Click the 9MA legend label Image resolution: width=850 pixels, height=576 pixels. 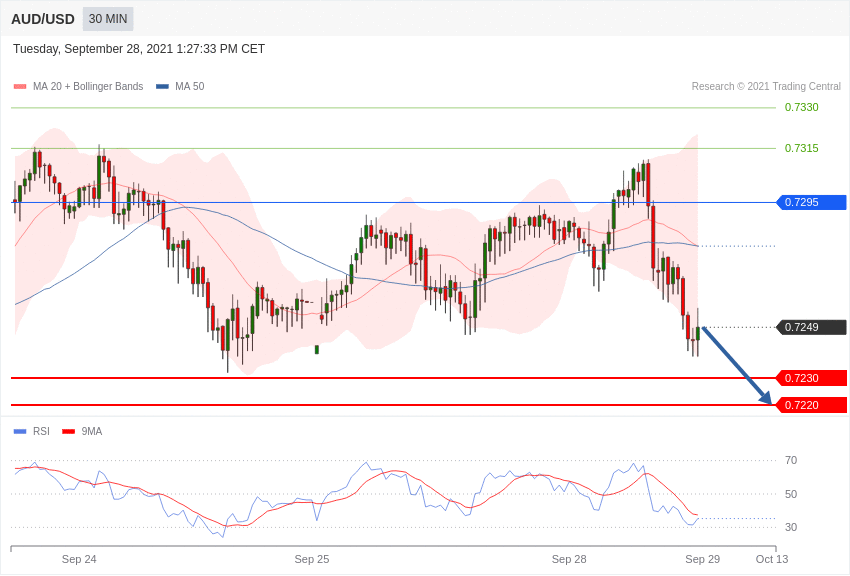92,431
